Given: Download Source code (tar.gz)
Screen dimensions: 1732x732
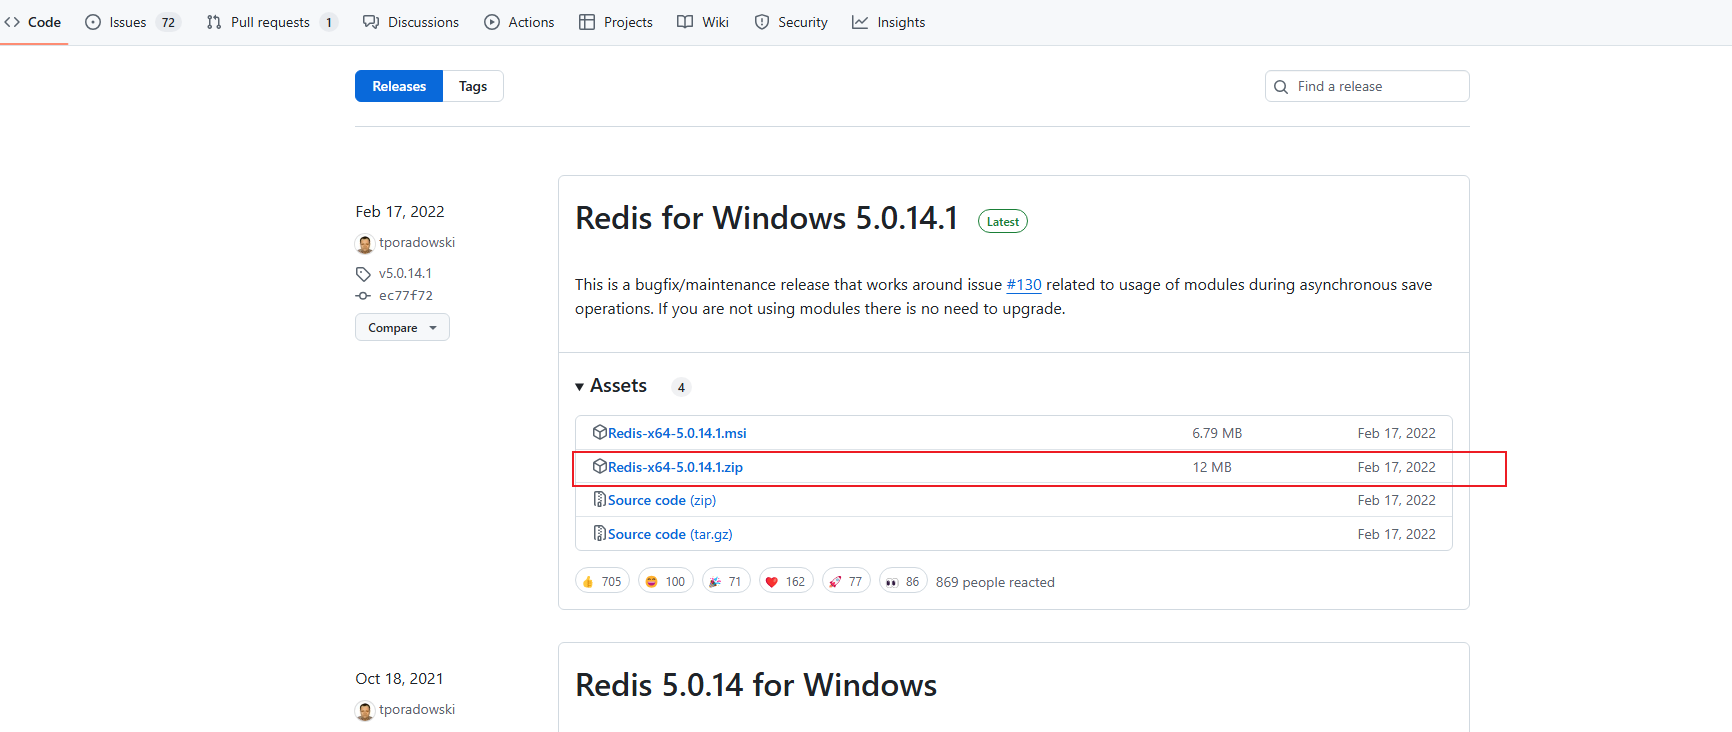Looking at the screenshot, I should (670, 534).
